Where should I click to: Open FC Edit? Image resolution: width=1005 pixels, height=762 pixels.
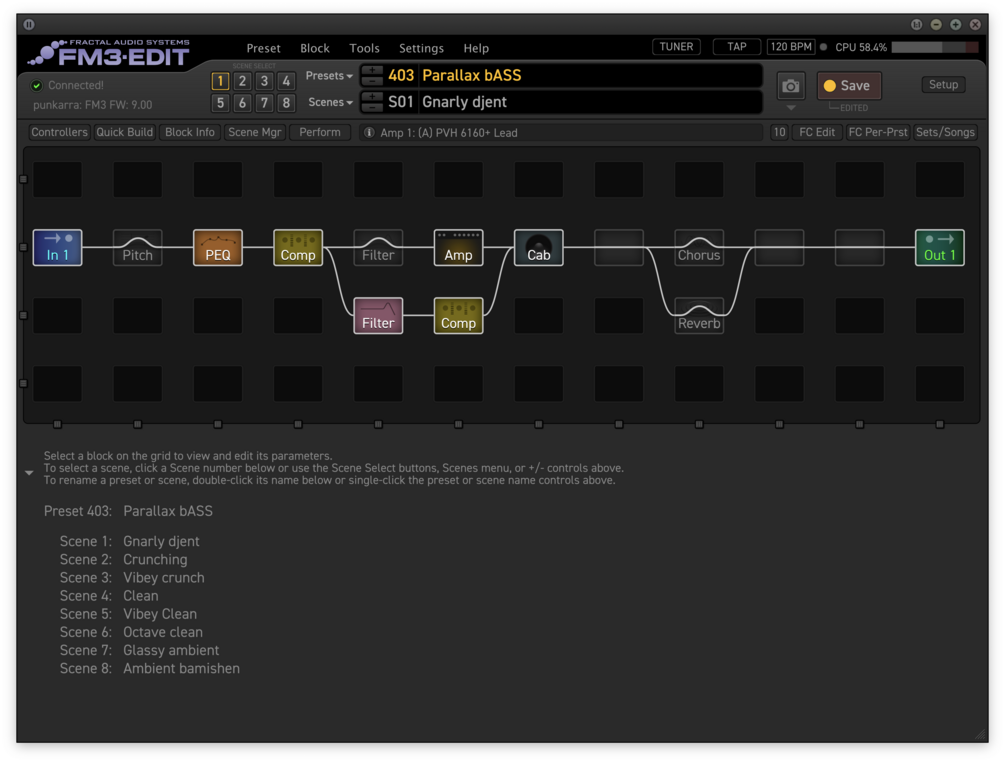point(817,132)
